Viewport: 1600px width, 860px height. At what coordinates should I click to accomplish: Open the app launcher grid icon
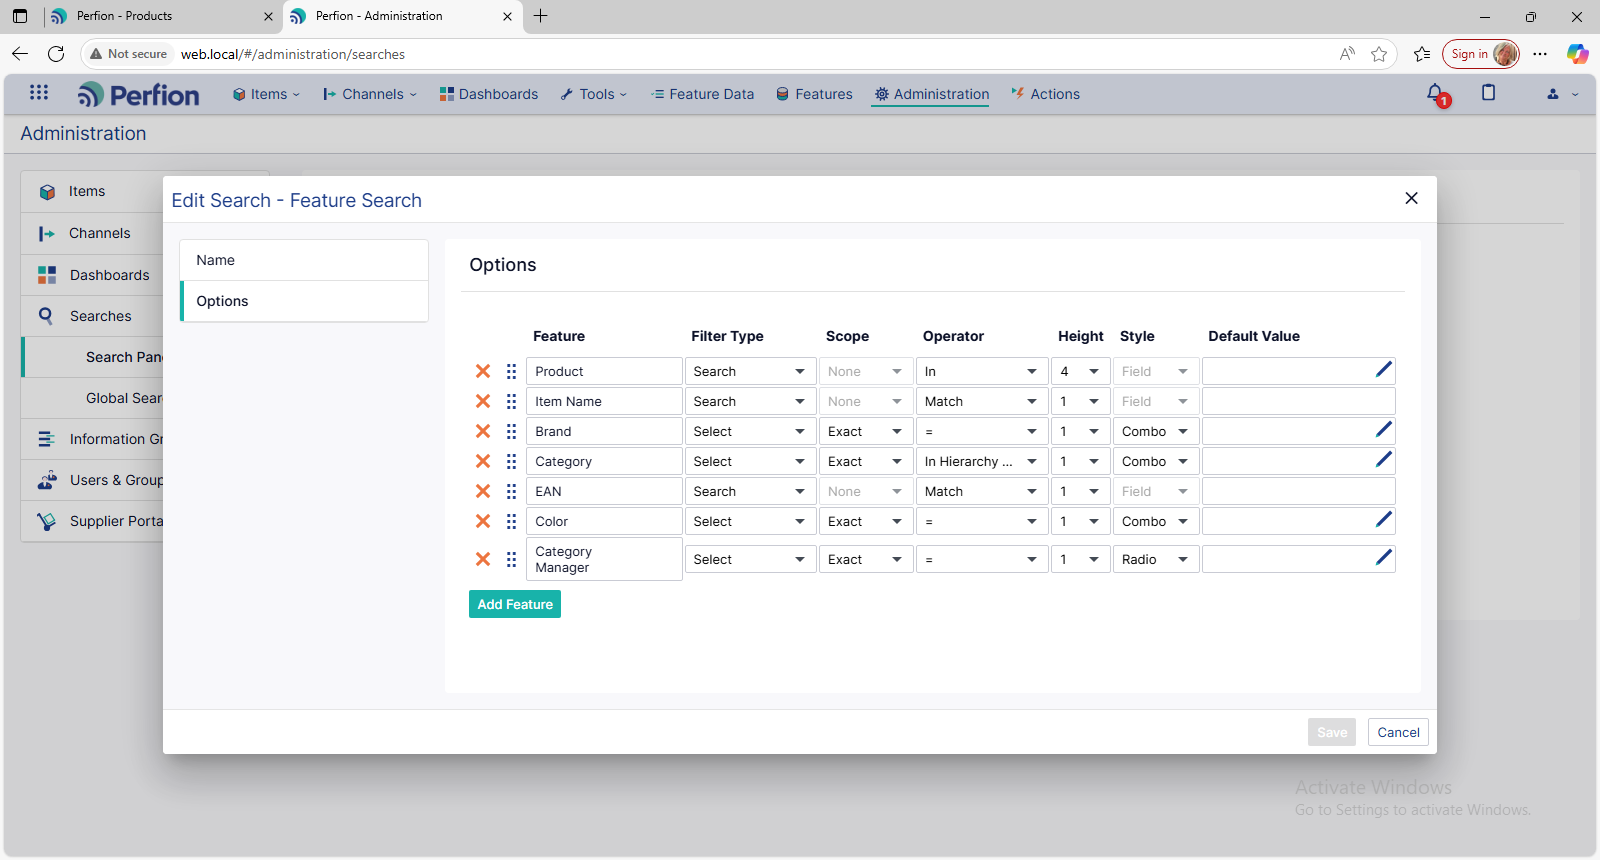[x=39, y=93]
